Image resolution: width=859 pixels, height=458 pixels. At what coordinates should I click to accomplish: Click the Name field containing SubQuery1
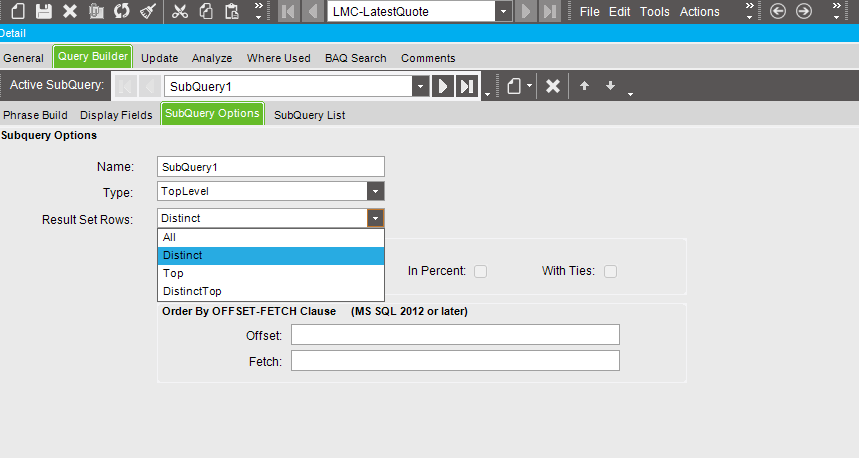click(271, 167)
